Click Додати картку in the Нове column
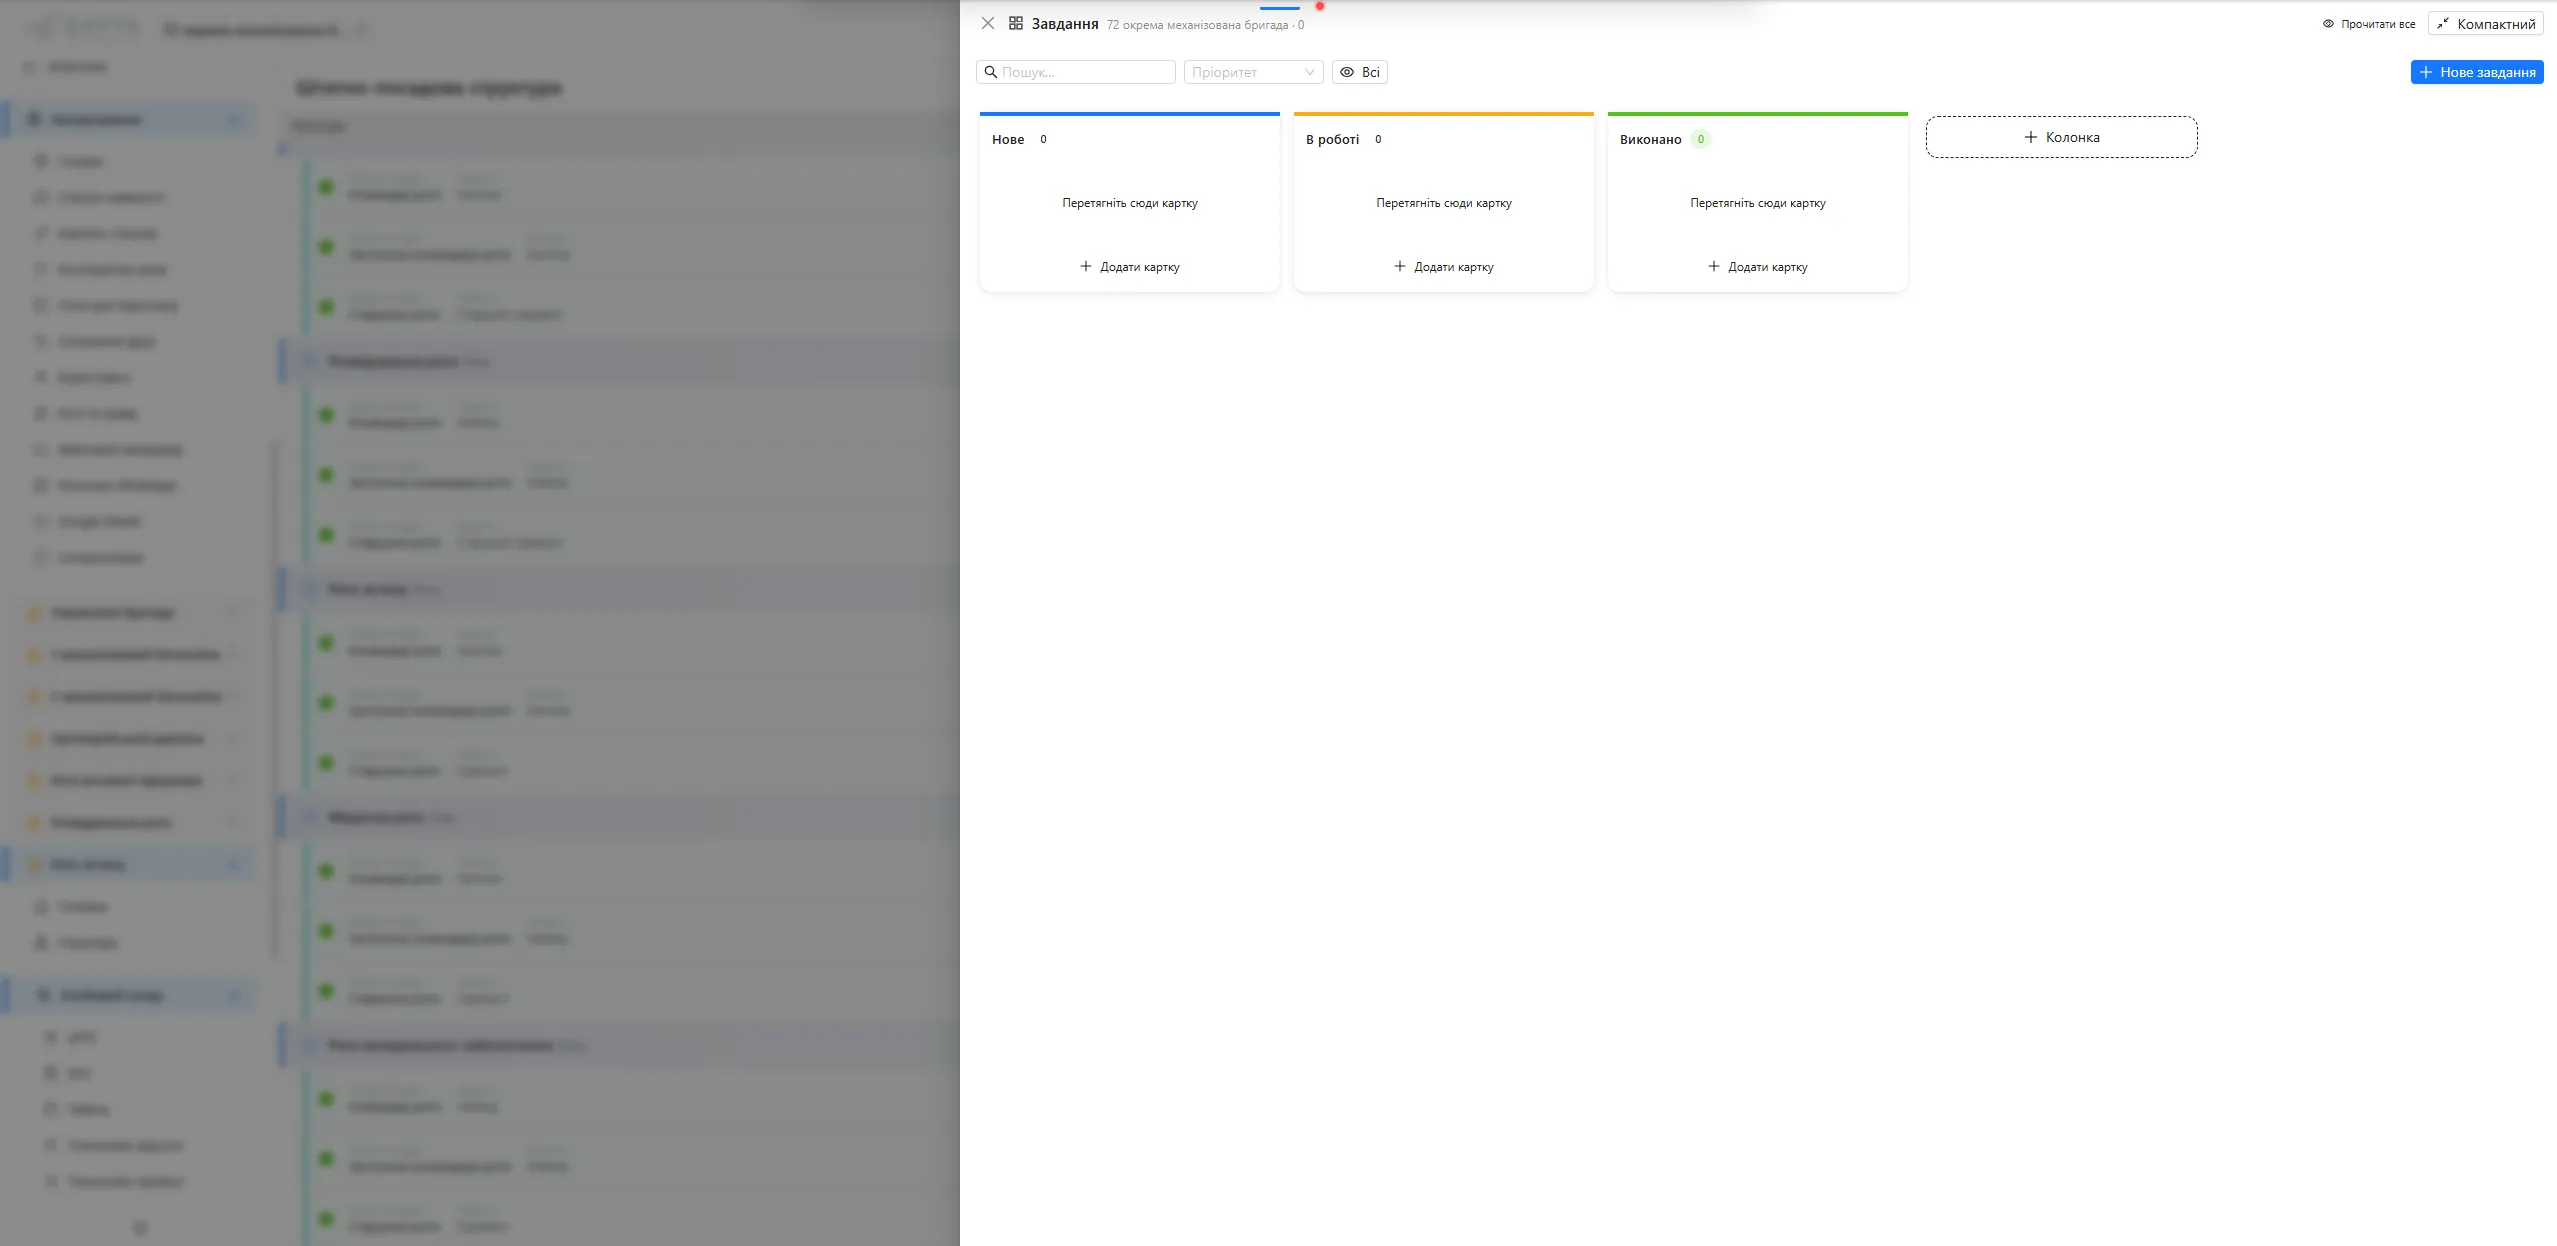This screenshot has width=2557, height=1246. (1129, 266)
